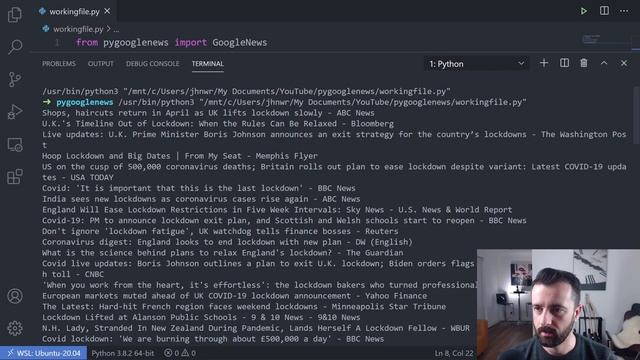Open the errors and warnings count in status bar
Screen dimensions: 640x360
click(180, 353)
